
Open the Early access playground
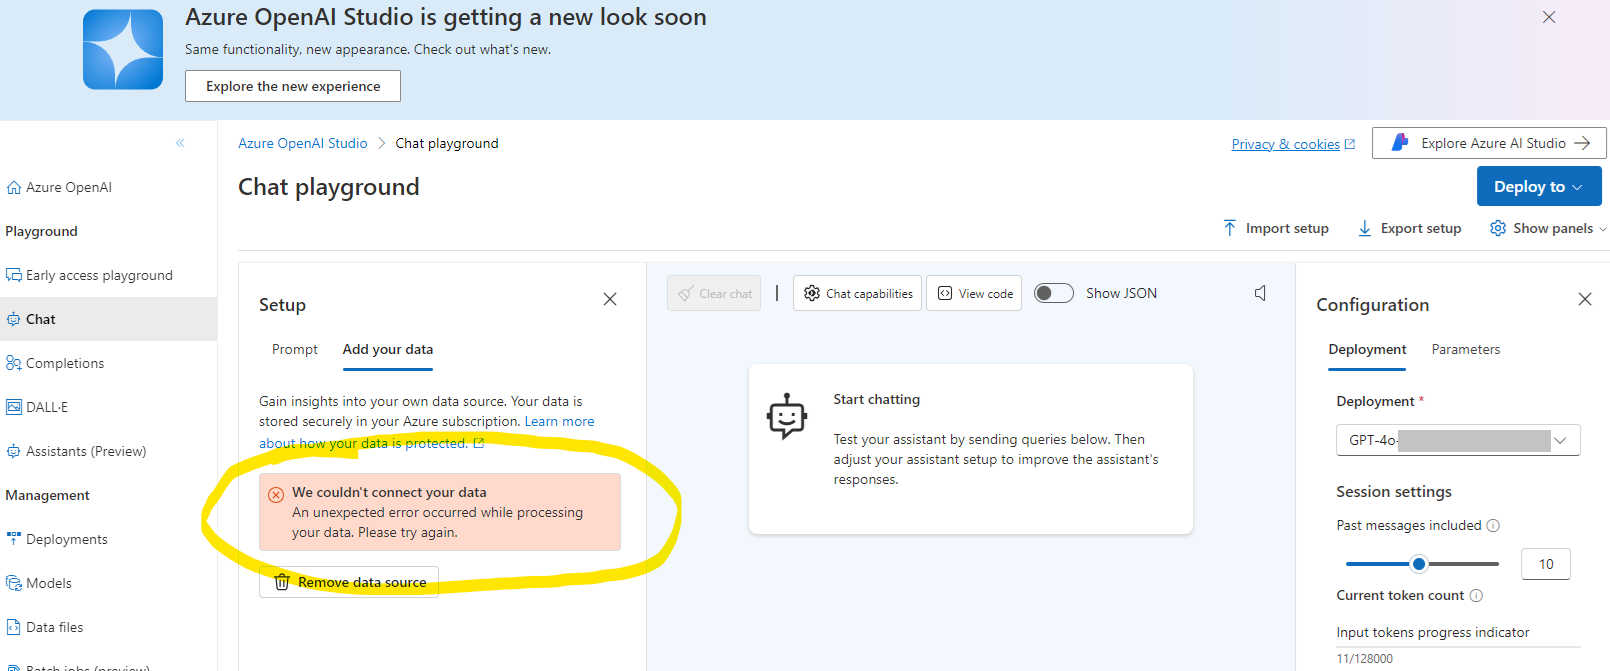point(99,275)
